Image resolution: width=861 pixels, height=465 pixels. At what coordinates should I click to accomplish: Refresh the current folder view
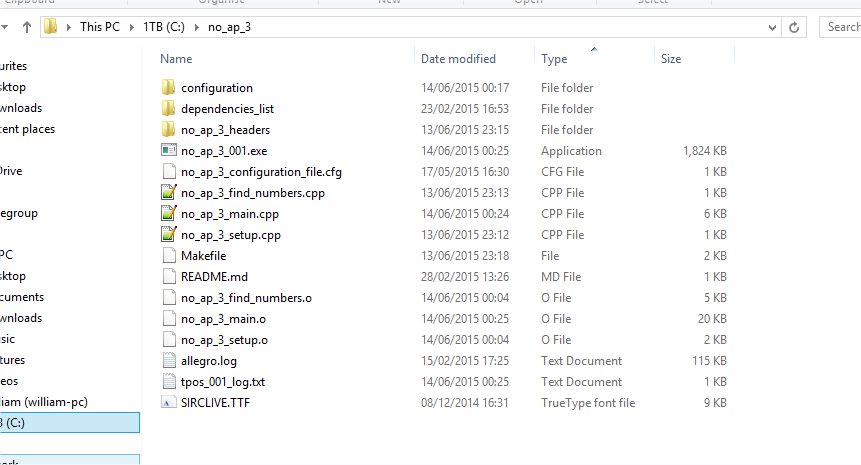[x=794, y=27]
